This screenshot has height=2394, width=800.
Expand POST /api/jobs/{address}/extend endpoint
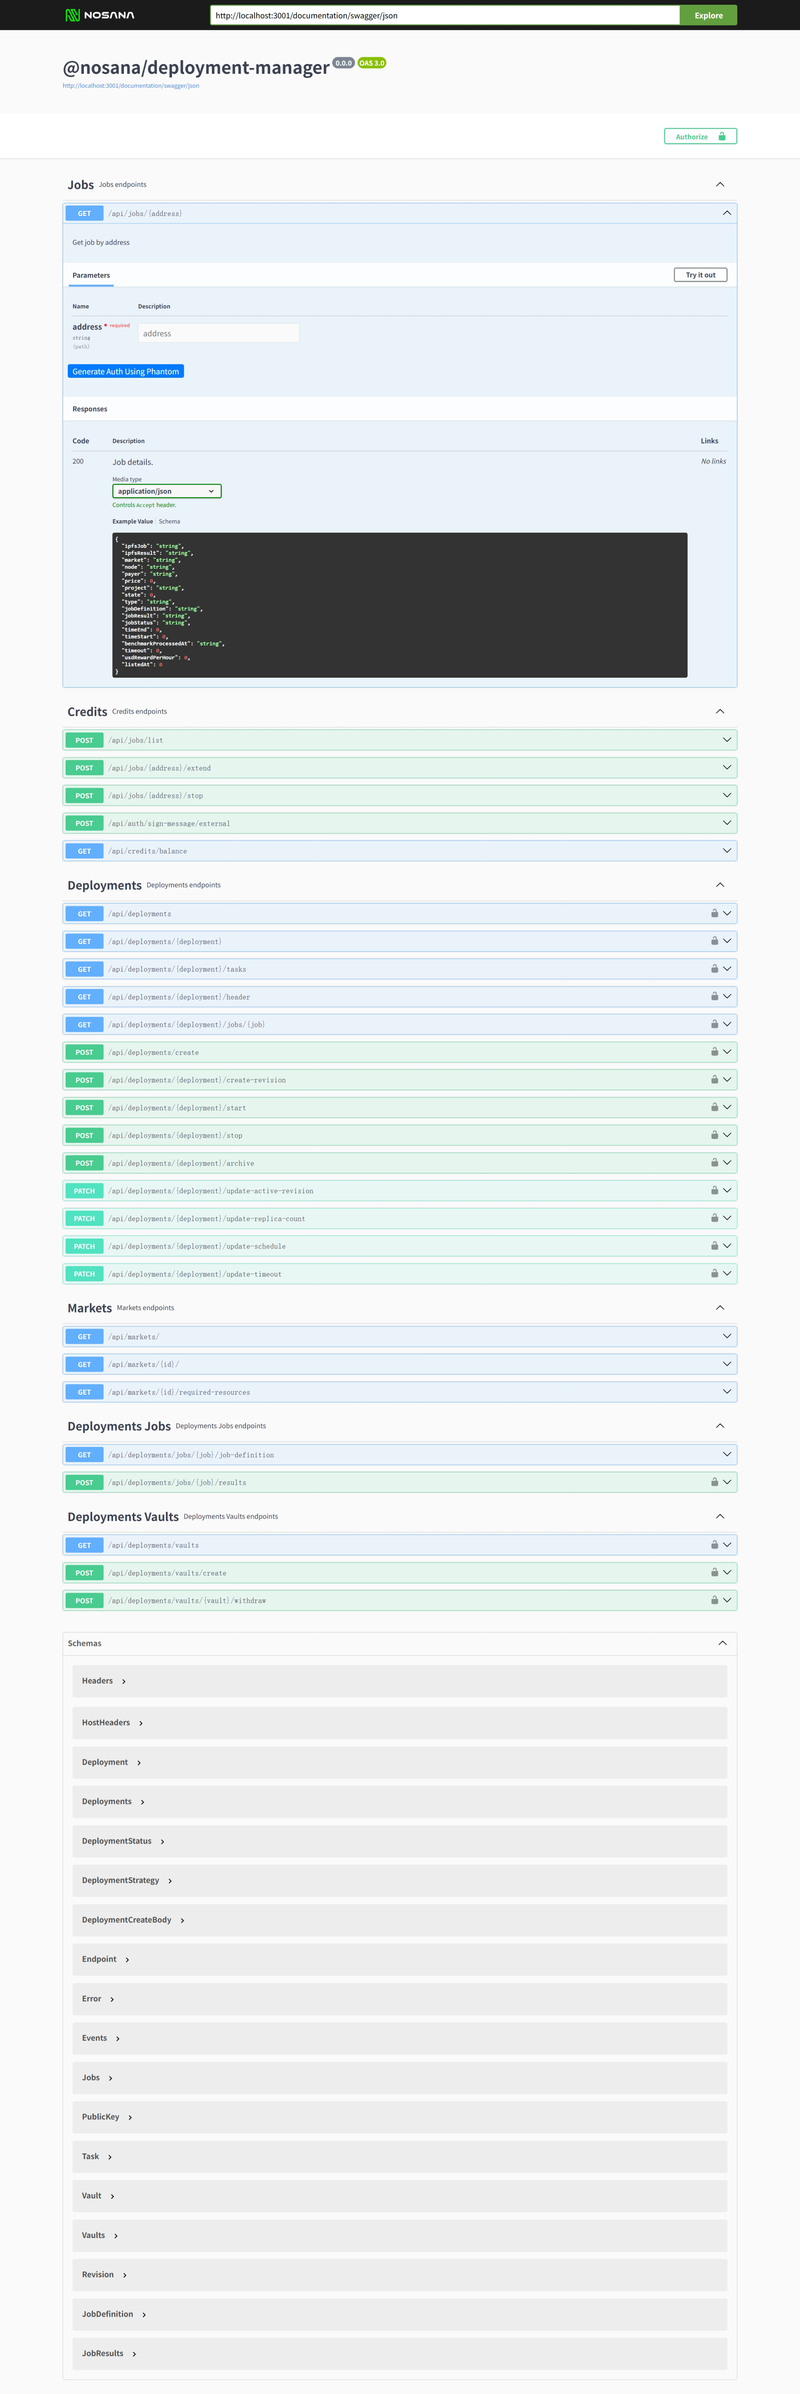[x=400, y=768]
